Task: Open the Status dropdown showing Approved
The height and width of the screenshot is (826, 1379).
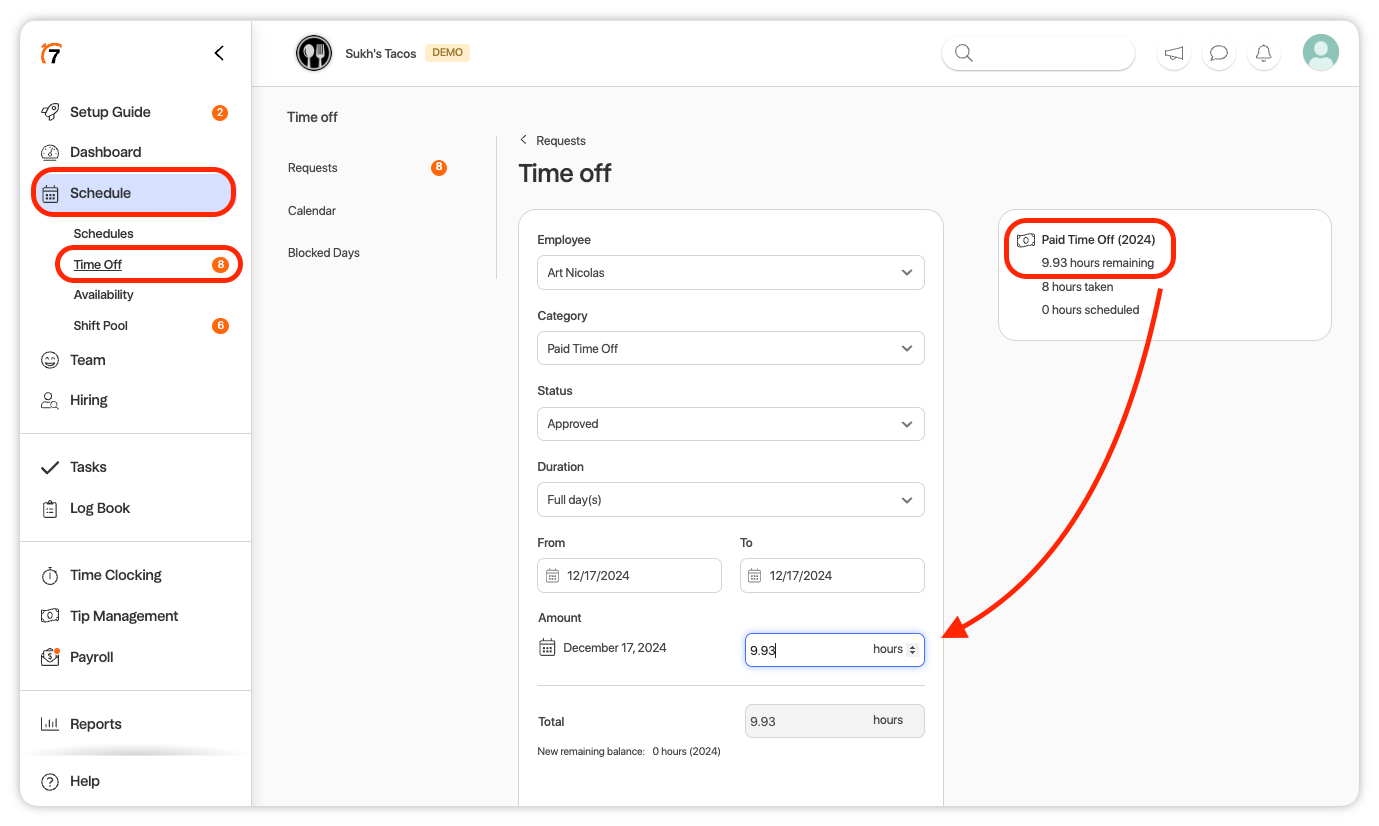Action: tap(730, 424)
